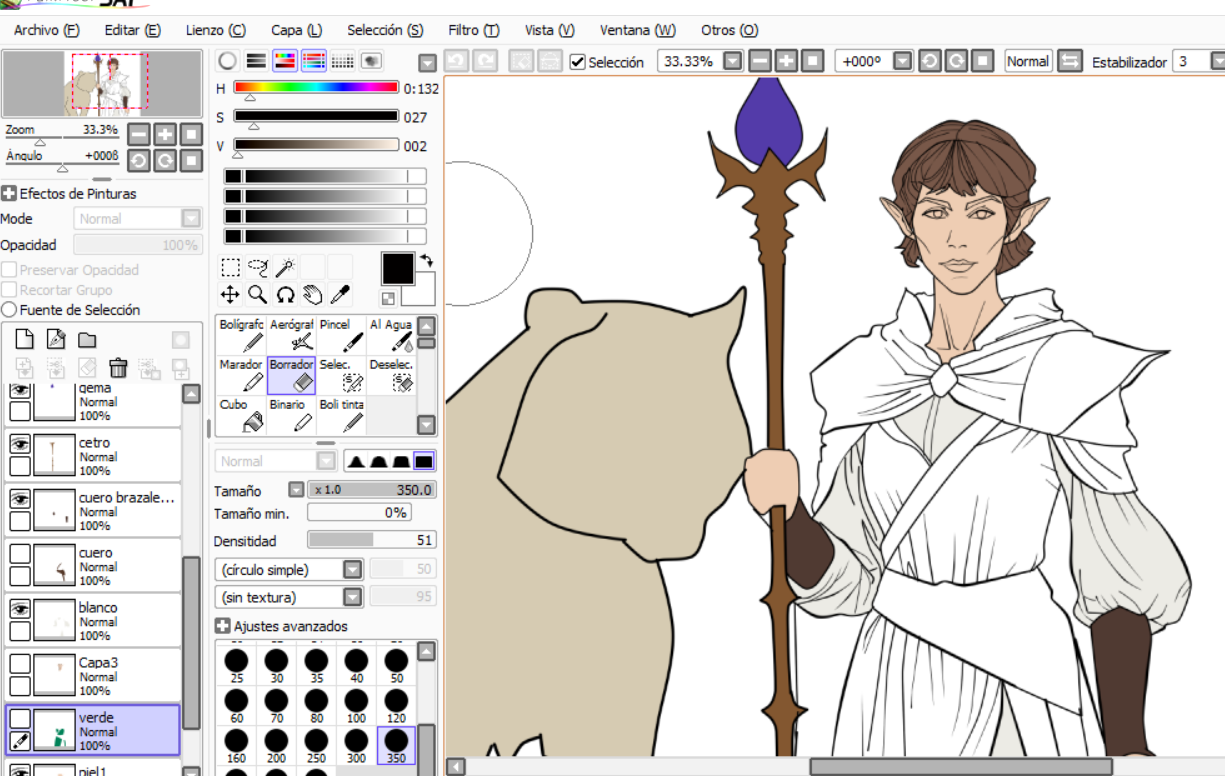The image size is (1225, 776).
Task: Open the Capa menu
Action: tap(296, 30)
